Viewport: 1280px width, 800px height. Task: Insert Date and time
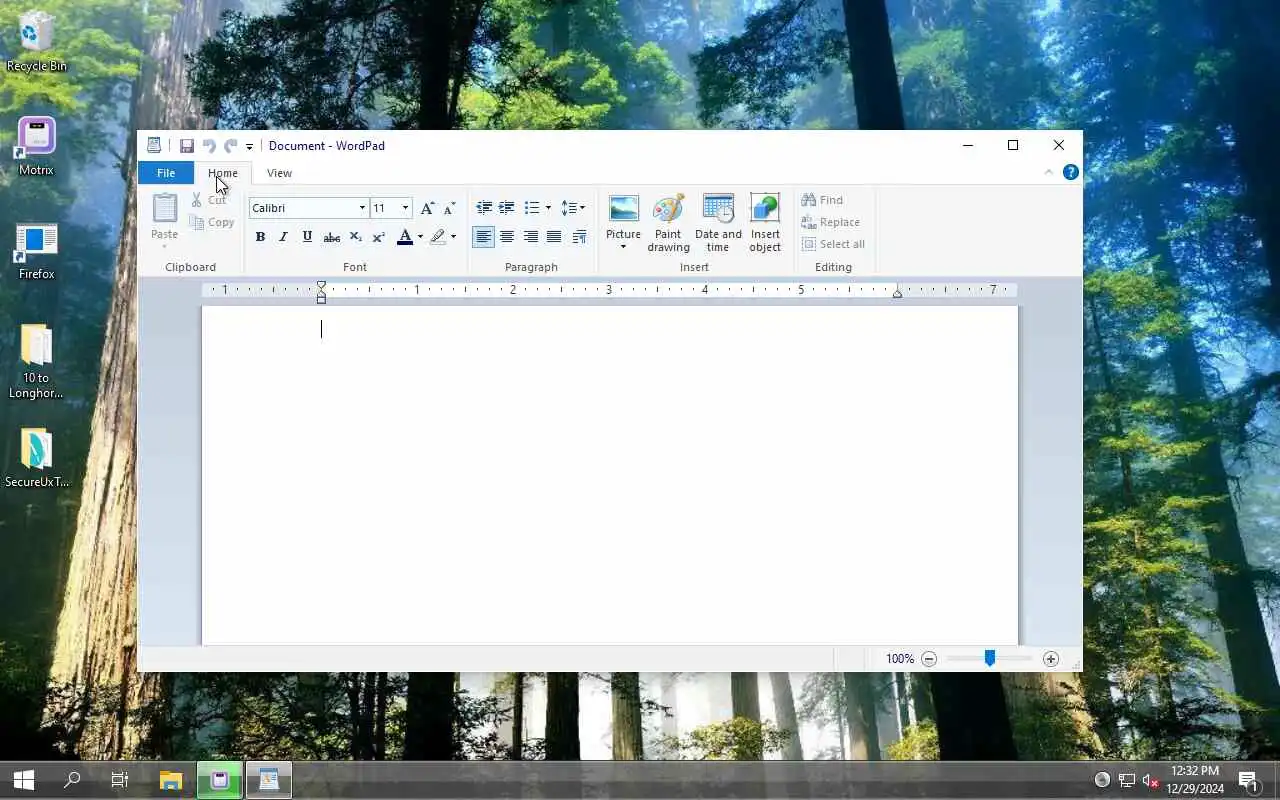718,223
